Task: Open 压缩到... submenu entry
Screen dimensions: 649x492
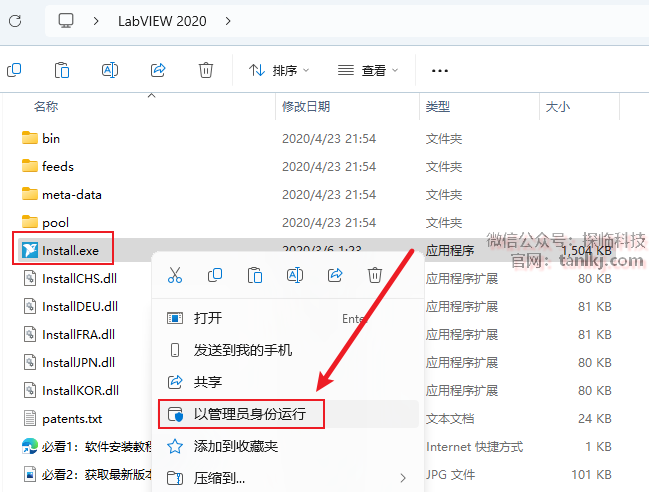Action: 289,478
